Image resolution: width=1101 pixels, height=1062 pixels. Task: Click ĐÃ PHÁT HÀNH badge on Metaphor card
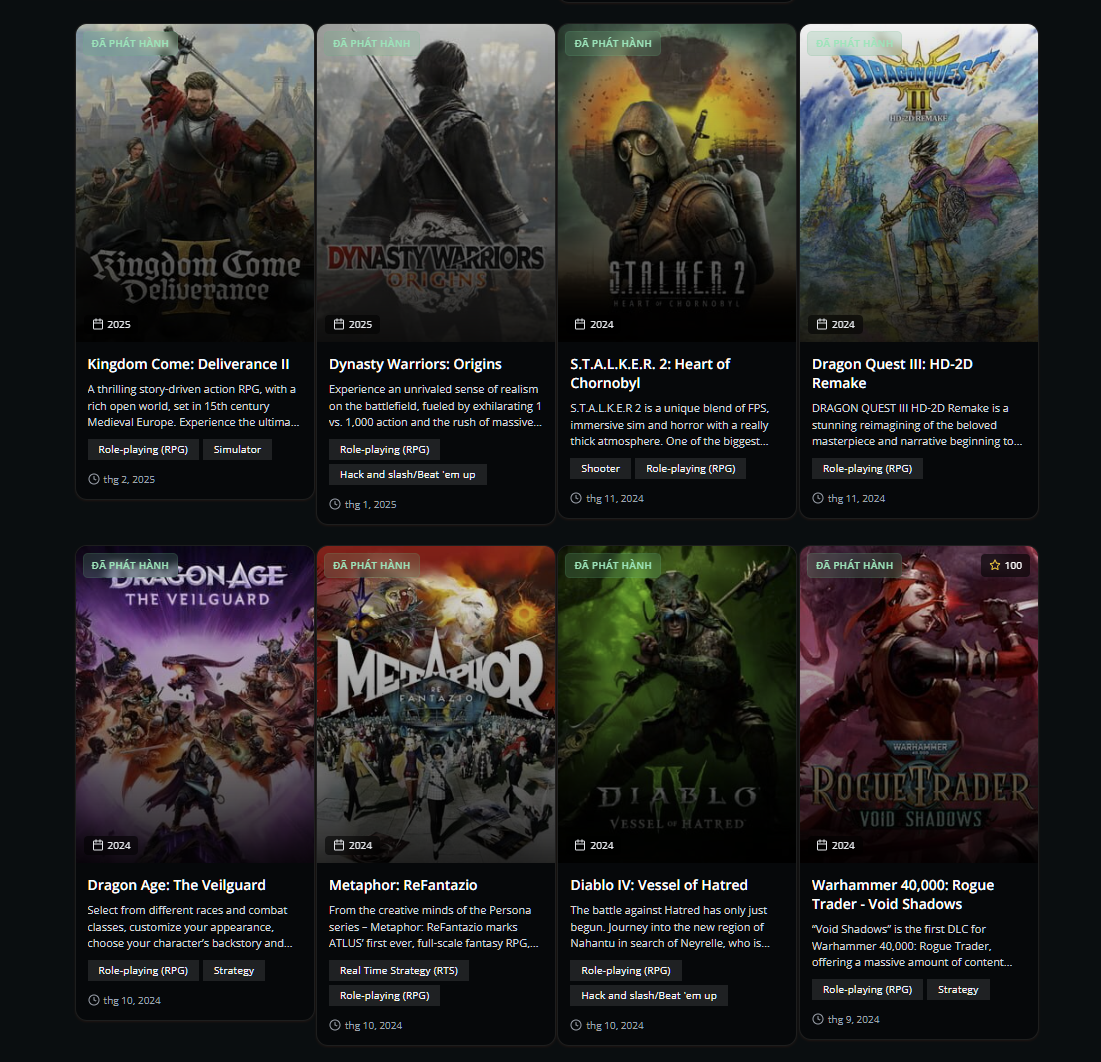371,566
